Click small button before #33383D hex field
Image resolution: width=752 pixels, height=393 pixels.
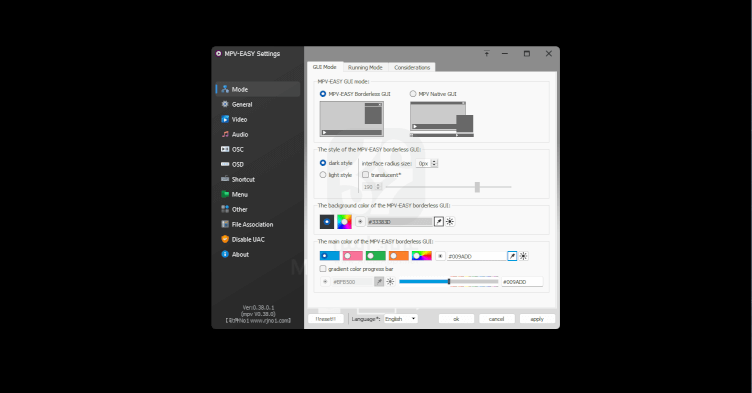[360, 221]
